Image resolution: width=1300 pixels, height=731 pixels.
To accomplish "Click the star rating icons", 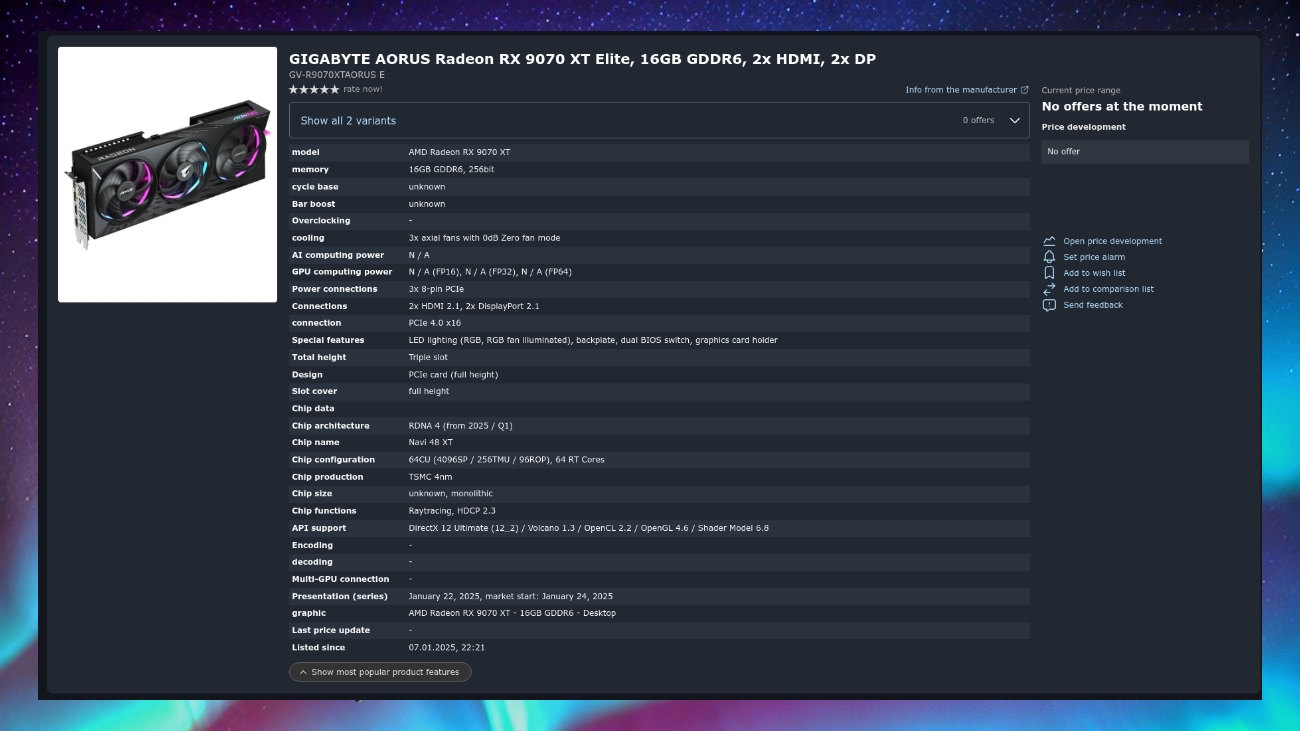I will point(314,89).
